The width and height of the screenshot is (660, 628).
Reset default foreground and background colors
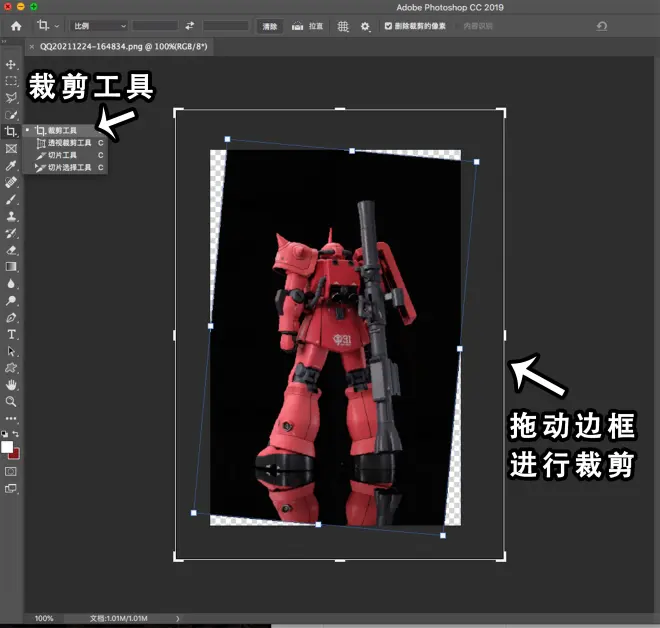click(x=5, y=434)
